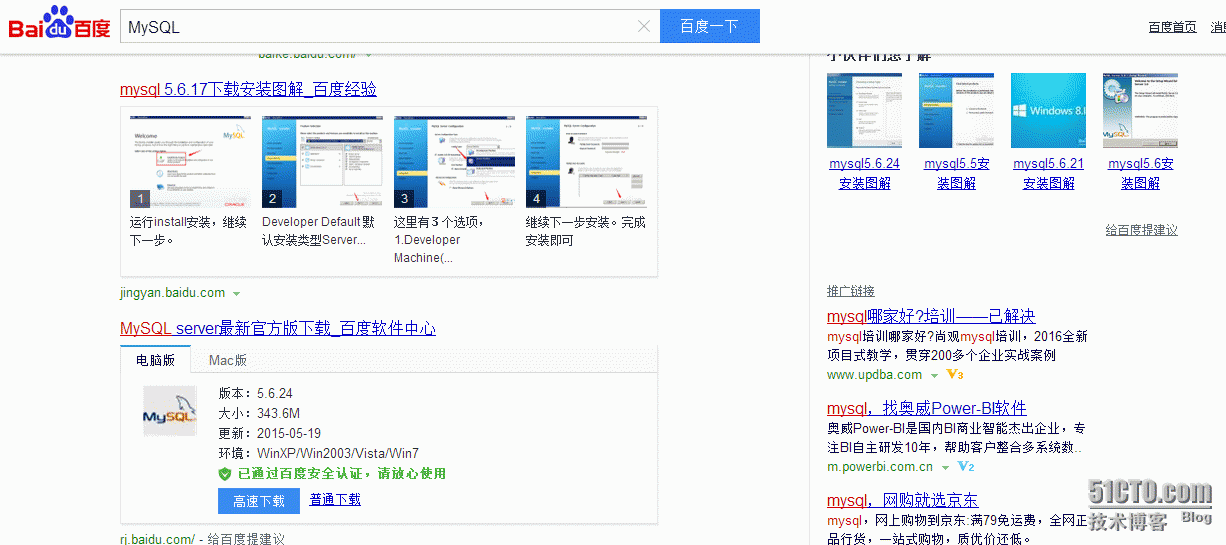Click the 百度一下 search button
The width and height of the screenshot is (1226, 545).
click(x=710, y=27)
